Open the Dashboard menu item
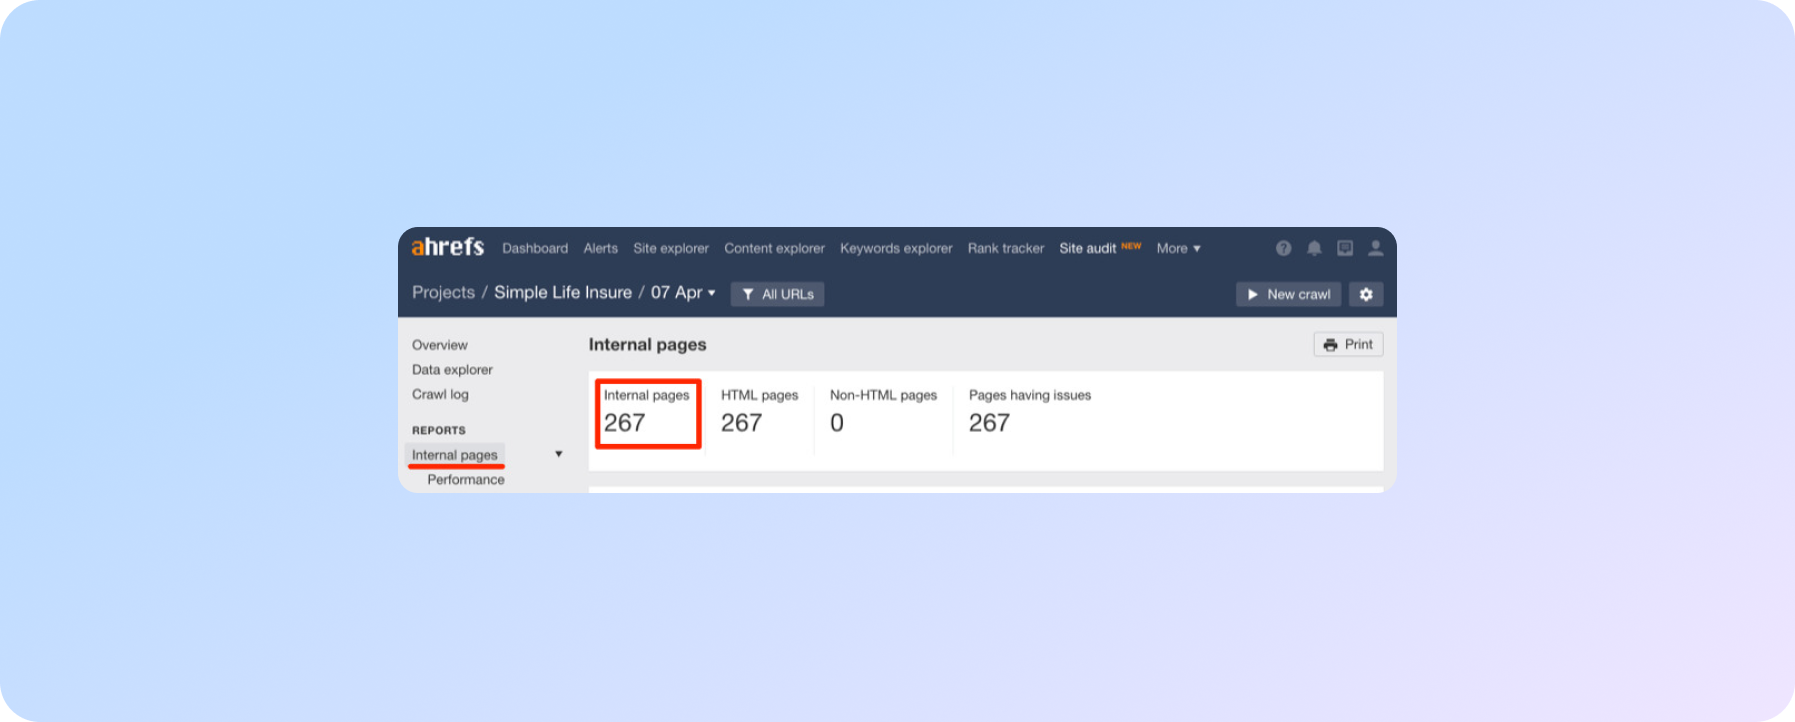This screenshot has height=722, width=1795. pyautogui.click(x=535, y=248)
